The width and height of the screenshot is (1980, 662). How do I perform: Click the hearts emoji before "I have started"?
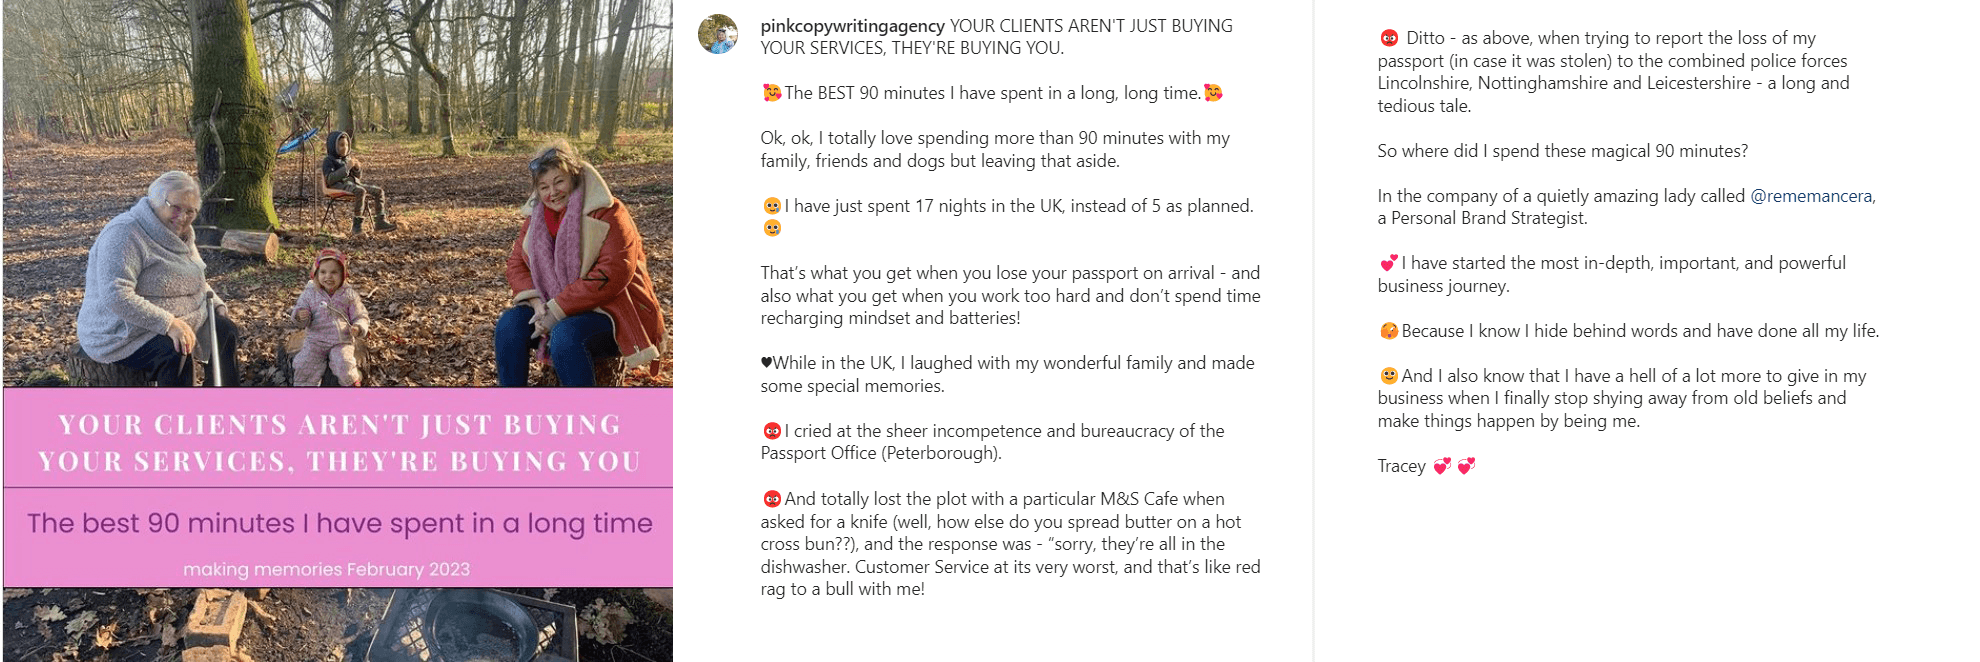tap(1388, 263)
